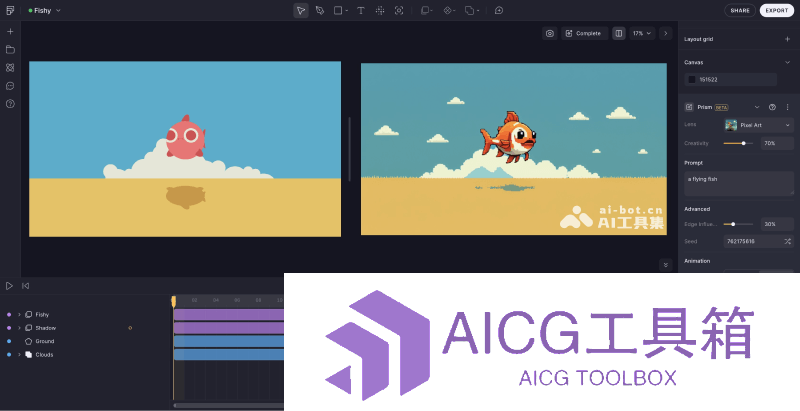Click the yellow timeline playhead marker
Screen dimensions: 800x411
tap(173, 301)
